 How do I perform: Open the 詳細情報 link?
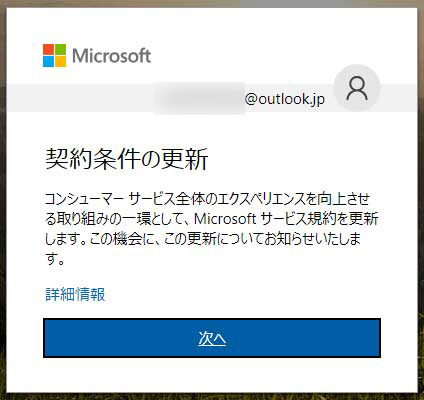(75, 294)
